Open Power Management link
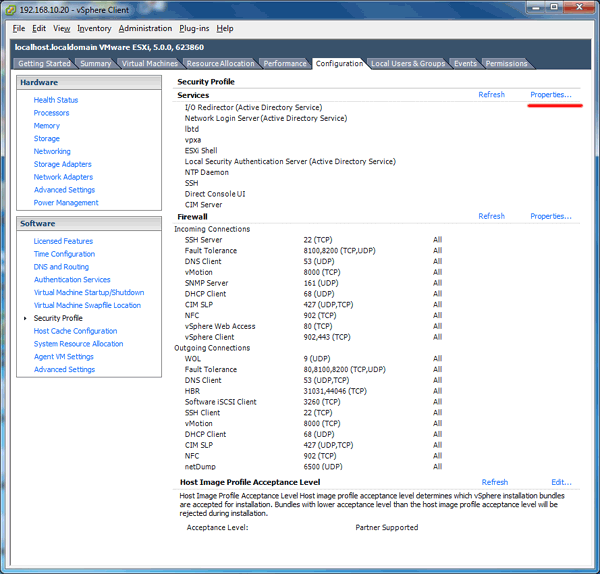This screenshot has width=600, height=574. pyautogui.click(x=66, y=202)
